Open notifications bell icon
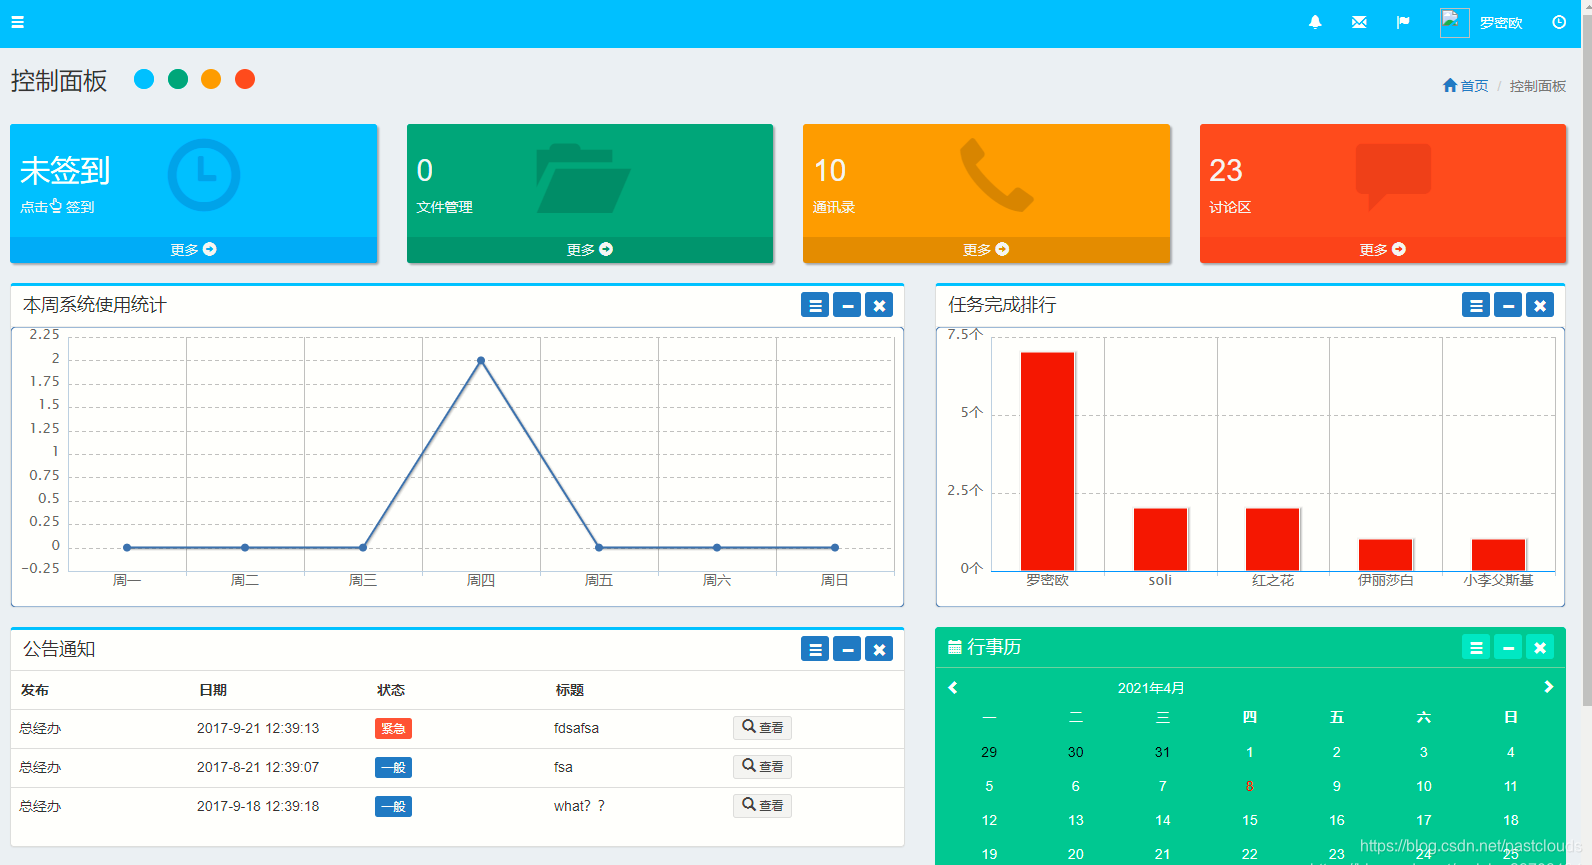Image resolution: width=1592 pixels, height=865 pixels. pos(1315,22)
